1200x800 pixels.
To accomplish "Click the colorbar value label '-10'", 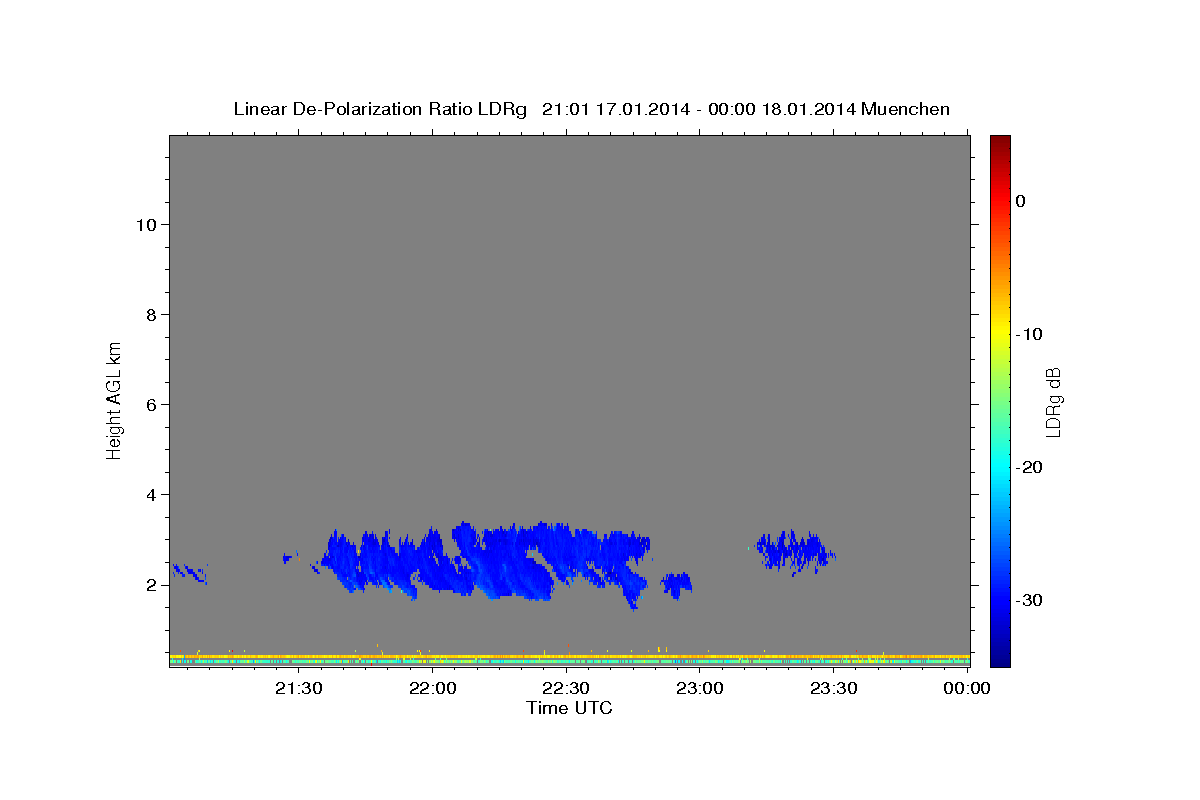I will coord(1029,334).
